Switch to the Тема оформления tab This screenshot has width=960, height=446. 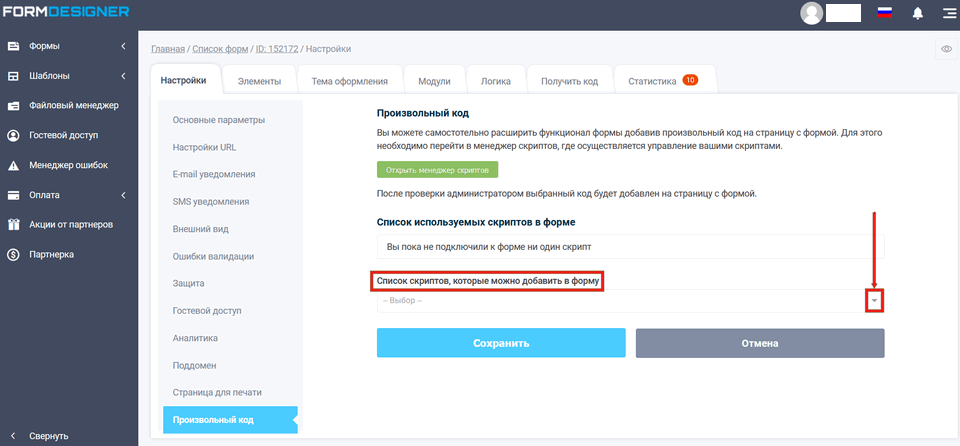pyautogui.click(x=350, y=81)
